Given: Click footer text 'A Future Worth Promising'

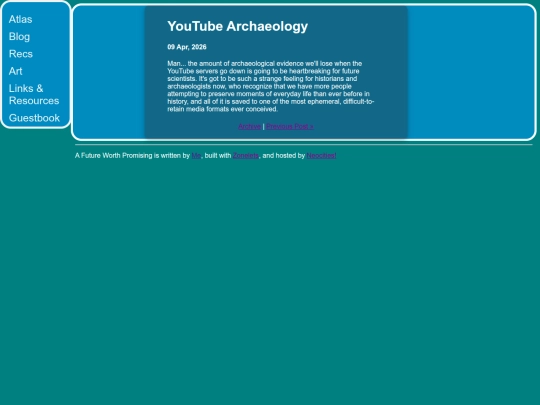Looking at the screenshot, I should (x=114, y=156).
